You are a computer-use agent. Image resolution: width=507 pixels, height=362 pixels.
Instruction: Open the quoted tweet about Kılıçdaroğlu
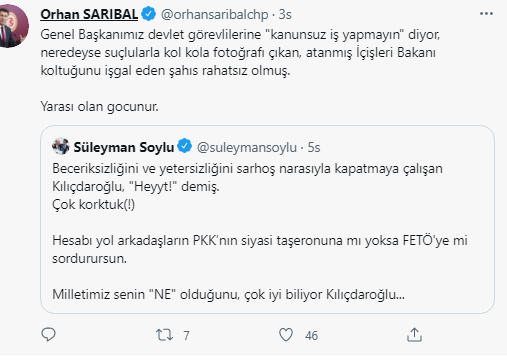[x=267, y=219]
